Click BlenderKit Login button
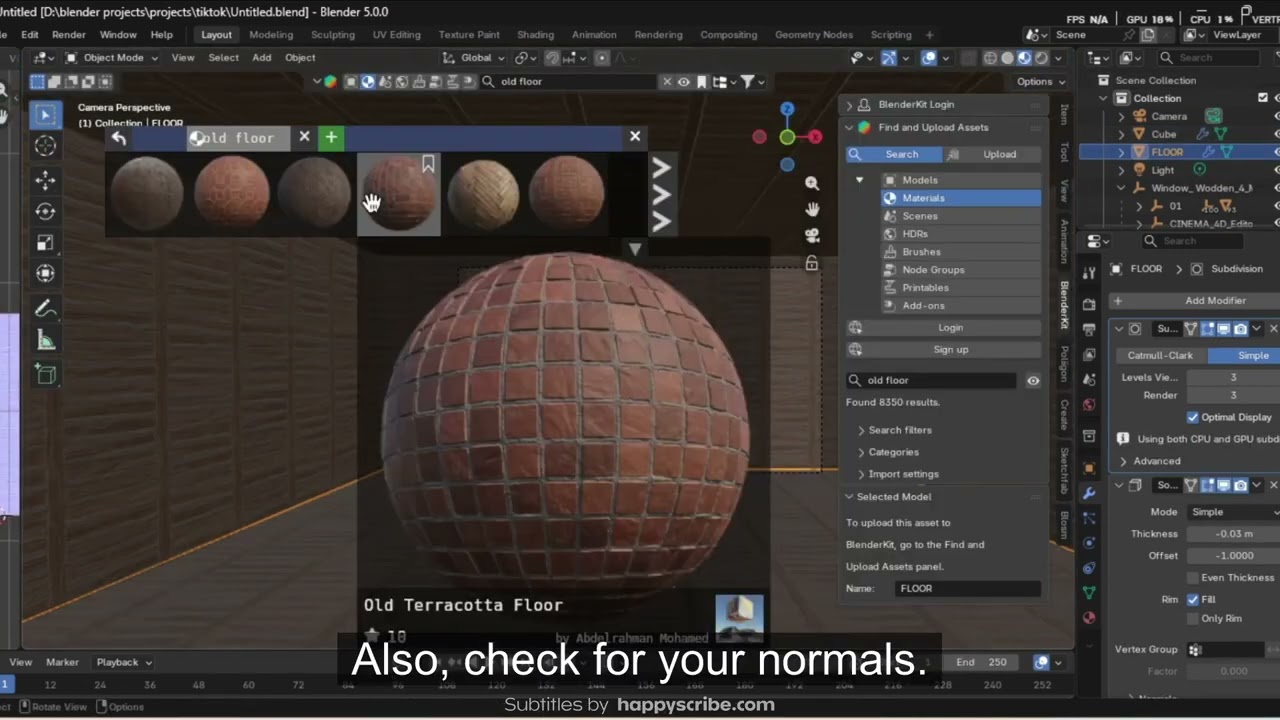 (x=943, y=328)
